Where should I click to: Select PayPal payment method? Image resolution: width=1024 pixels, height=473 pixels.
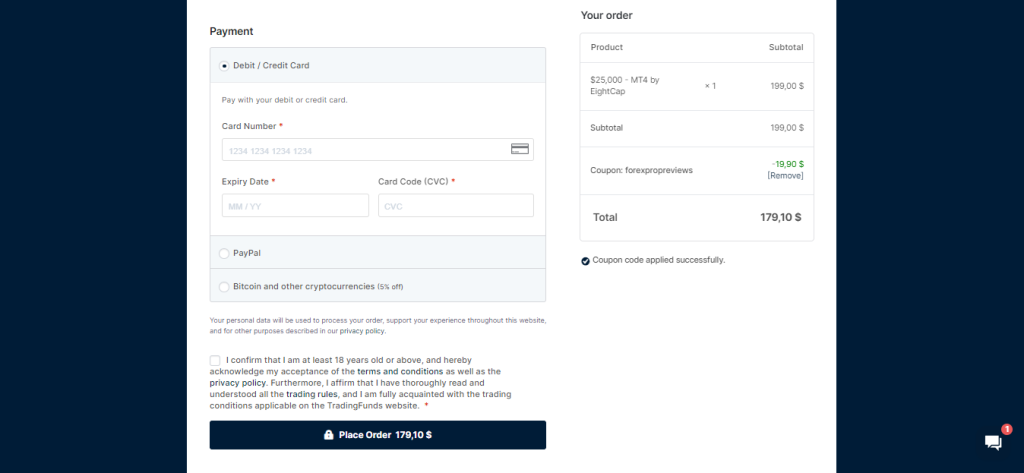tap(224, 253)
